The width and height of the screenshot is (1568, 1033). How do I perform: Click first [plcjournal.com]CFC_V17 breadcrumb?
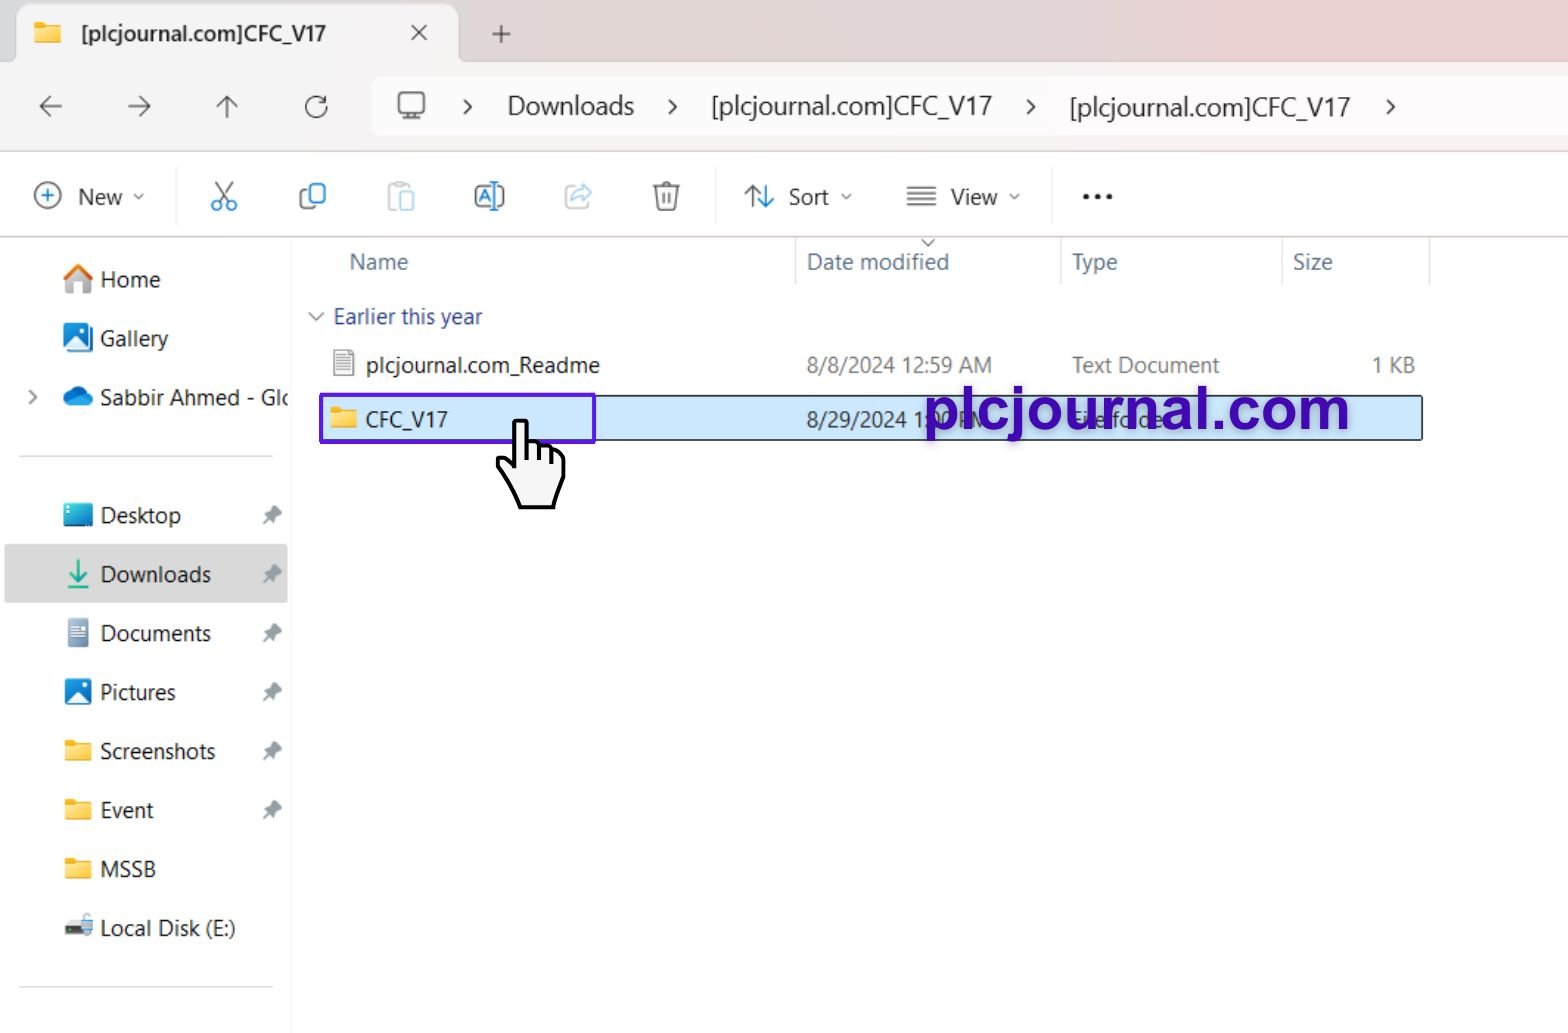click(851, 106)
